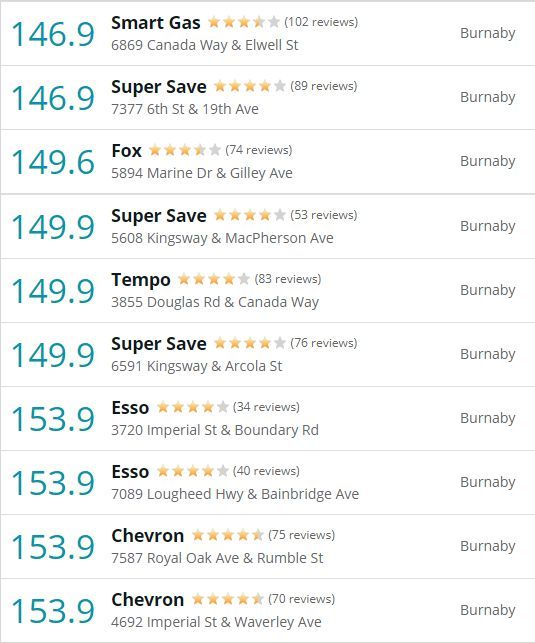
Task: Click the star rating for Fox station
Action: pos(185,150)
